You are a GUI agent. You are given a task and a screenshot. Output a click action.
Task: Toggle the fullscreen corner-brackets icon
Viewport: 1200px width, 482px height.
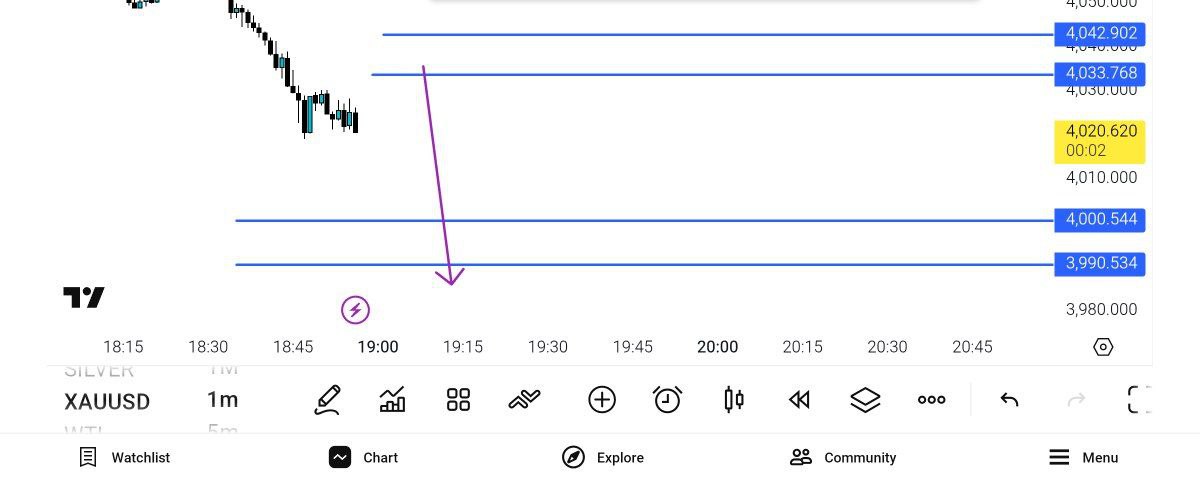1138,400
